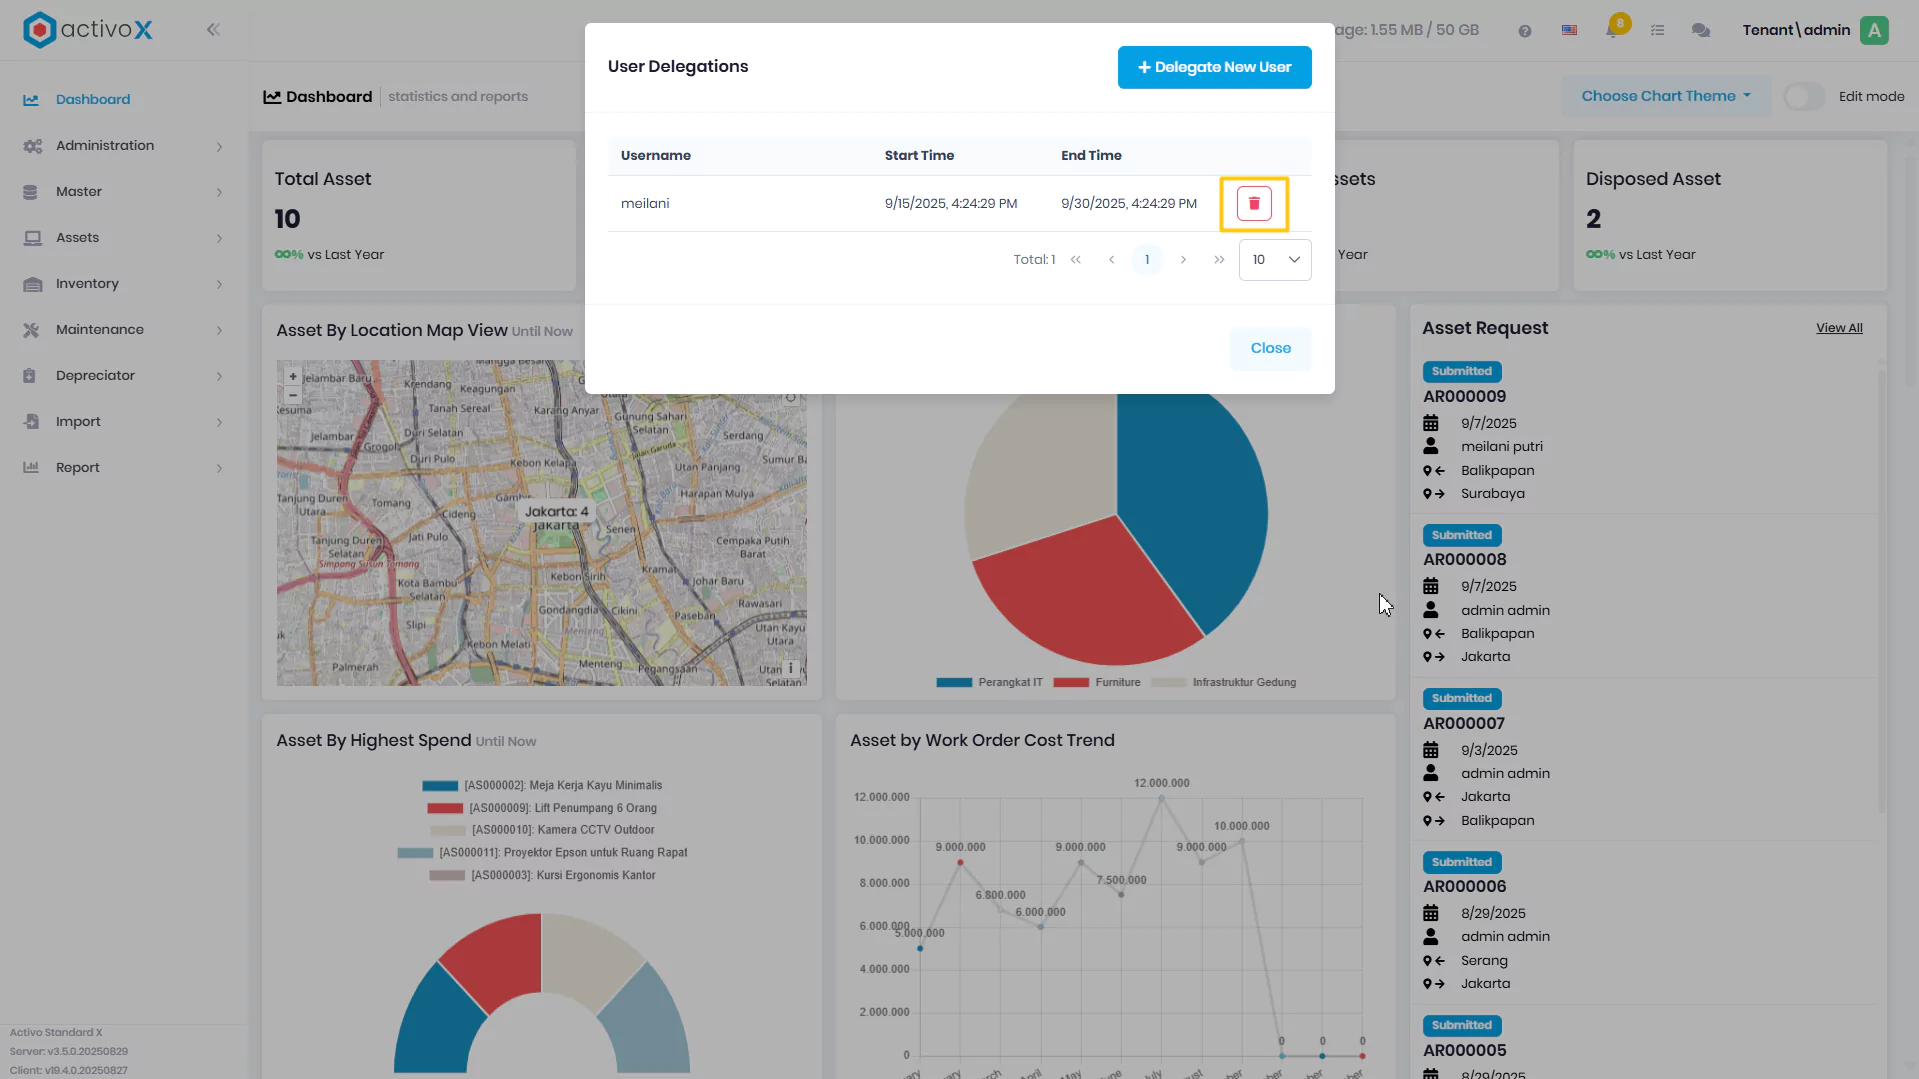Click the Import chevron arrow
Image resolution: width=1919 pixels, height=1079 pixels.
point(219,422)
